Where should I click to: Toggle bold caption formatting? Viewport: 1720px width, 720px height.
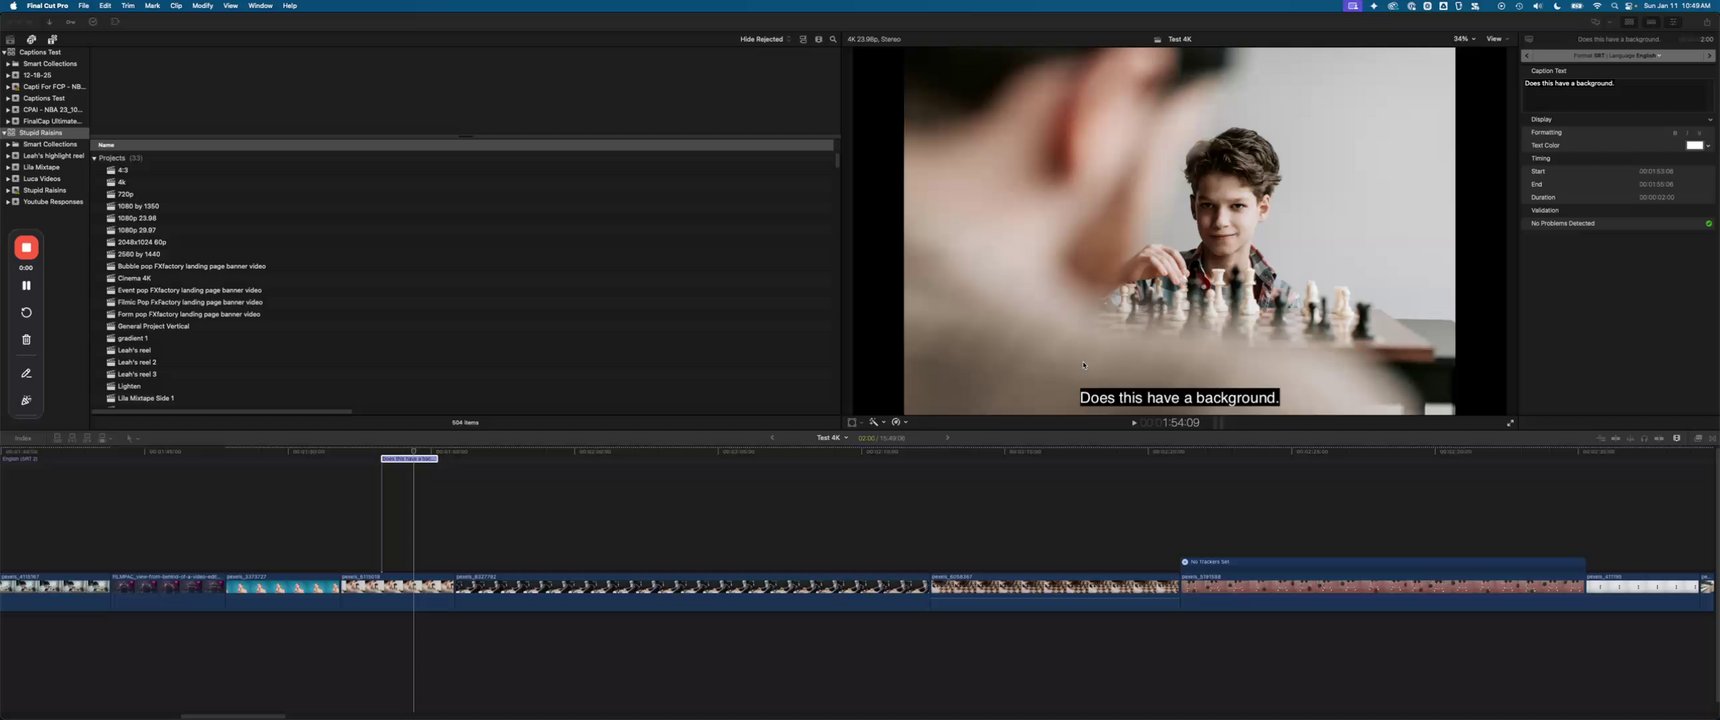[x=1675, y=133]
